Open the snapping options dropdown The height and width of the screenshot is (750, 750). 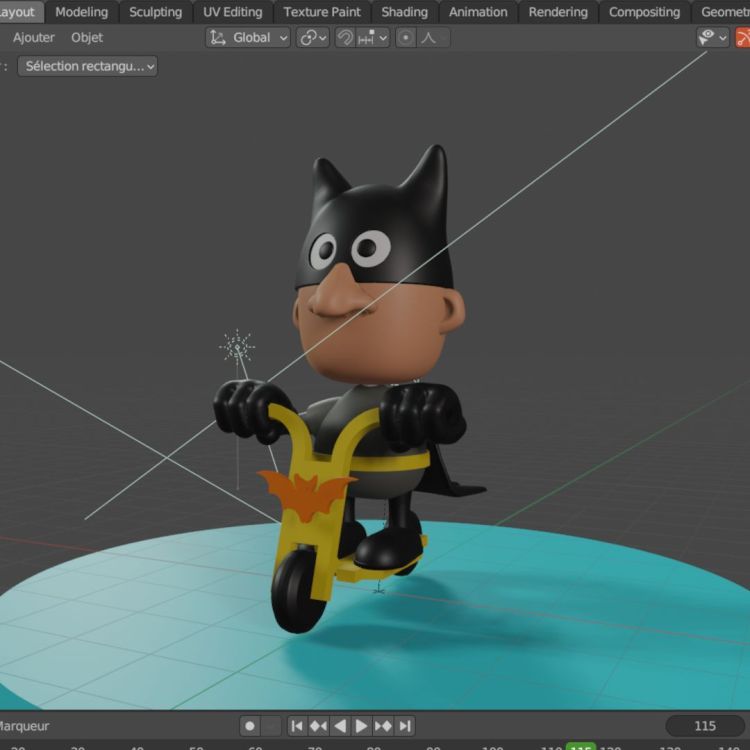pyautogui.click(x=373, y=38)
